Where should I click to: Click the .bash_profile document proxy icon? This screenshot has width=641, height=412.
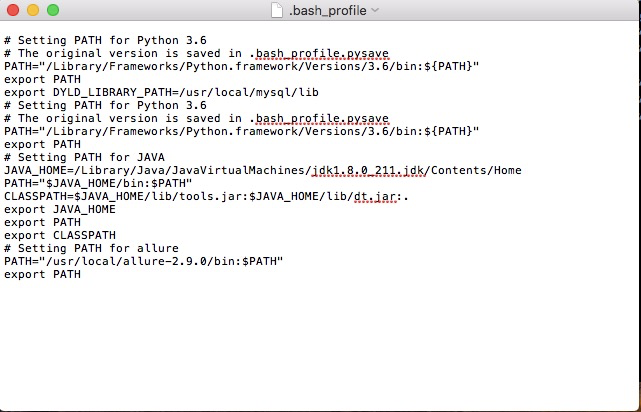click(277, 10)
